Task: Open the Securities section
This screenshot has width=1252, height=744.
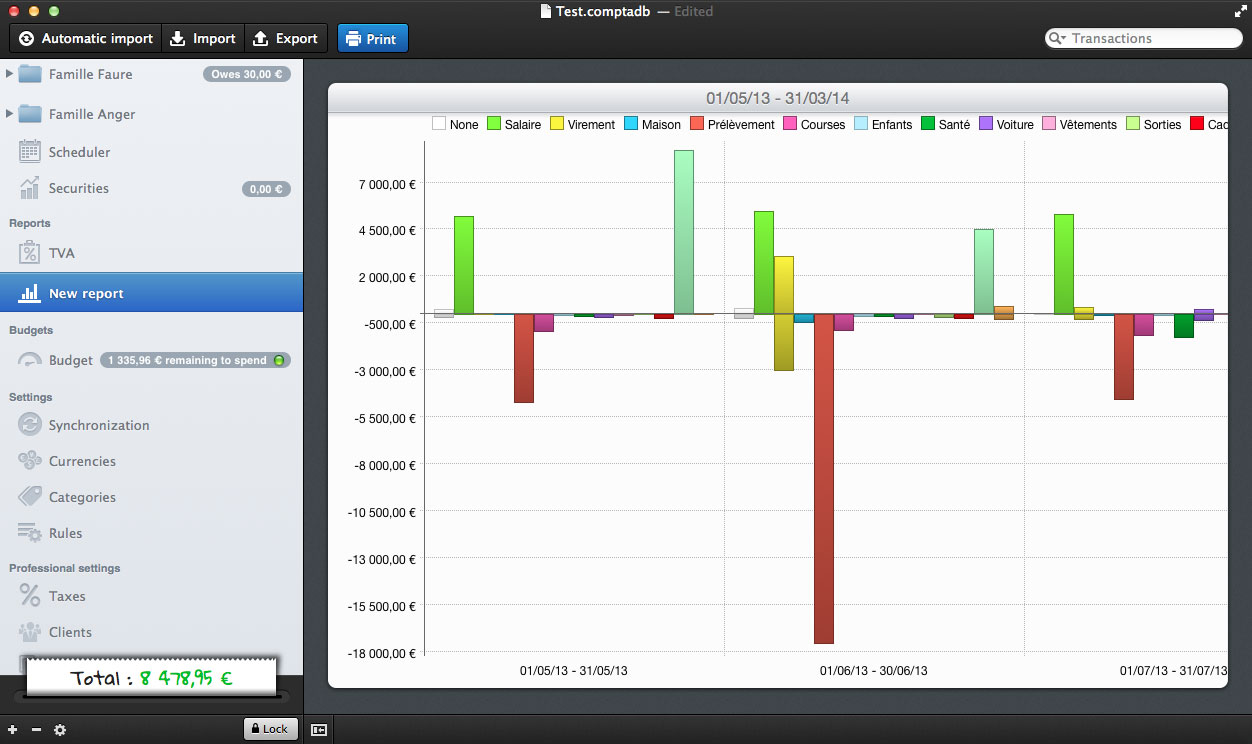Action: point(78,188)
